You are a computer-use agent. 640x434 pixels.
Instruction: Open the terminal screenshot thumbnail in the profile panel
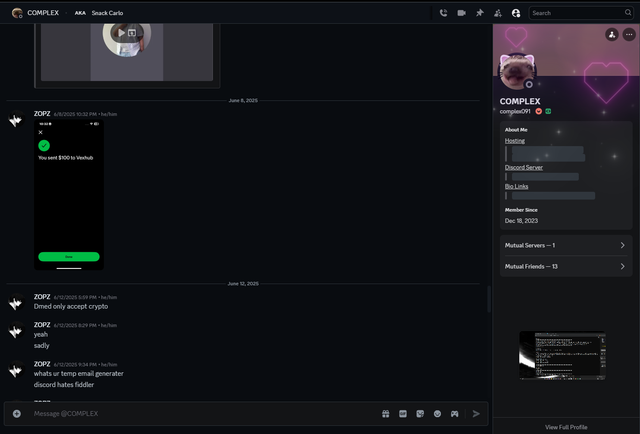point(562,355)
